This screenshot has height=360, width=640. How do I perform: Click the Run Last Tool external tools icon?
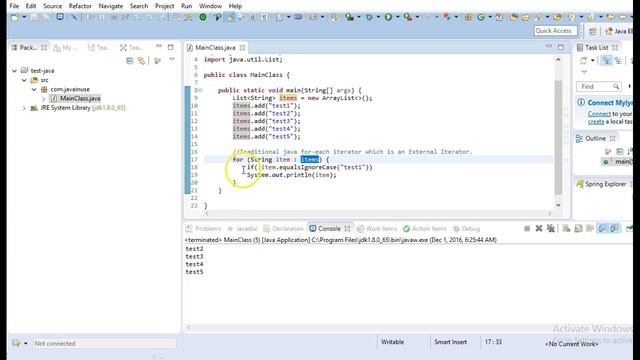click(408, 17)
